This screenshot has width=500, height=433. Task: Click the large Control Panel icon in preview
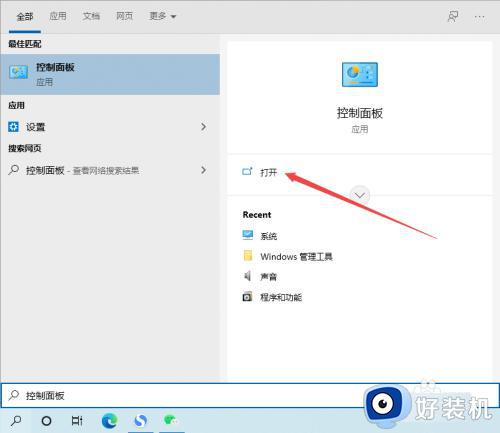point(360,75)
